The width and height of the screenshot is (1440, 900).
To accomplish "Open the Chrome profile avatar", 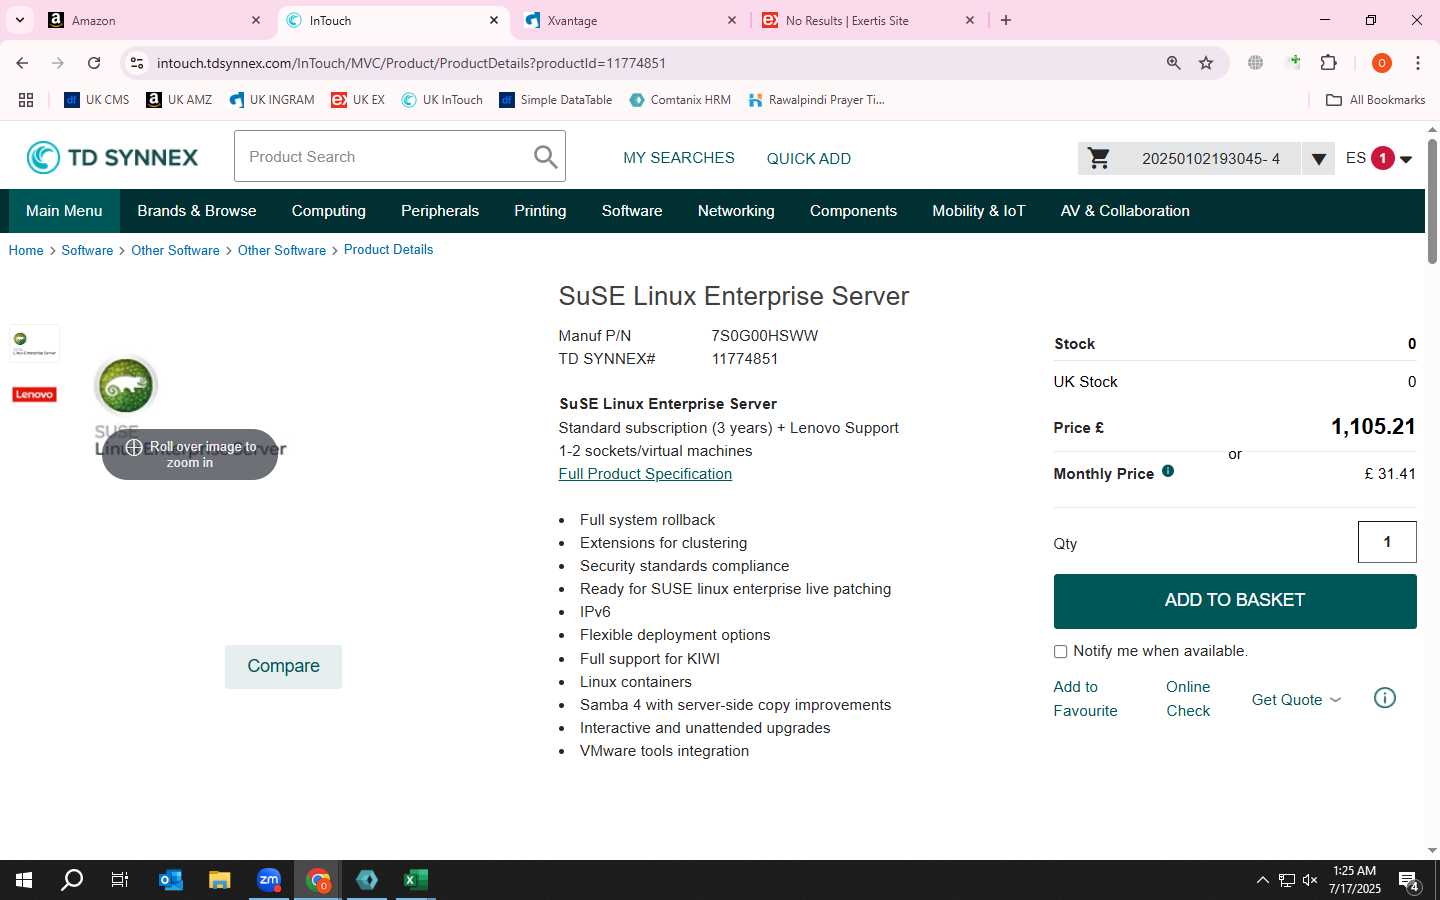I will pyautogui.click(x=1382, y=63).
